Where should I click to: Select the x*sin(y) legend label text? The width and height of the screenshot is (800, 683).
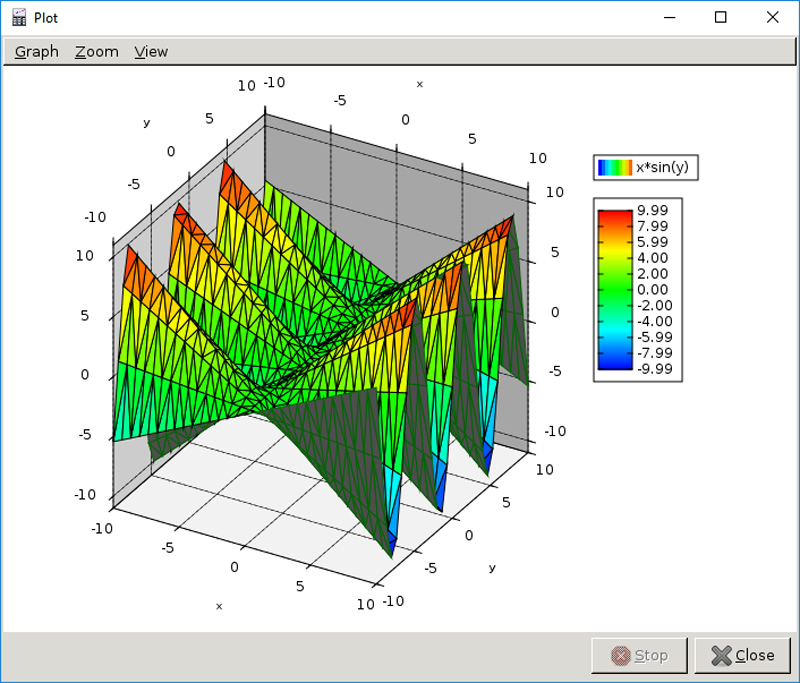[x=662, y=168]
